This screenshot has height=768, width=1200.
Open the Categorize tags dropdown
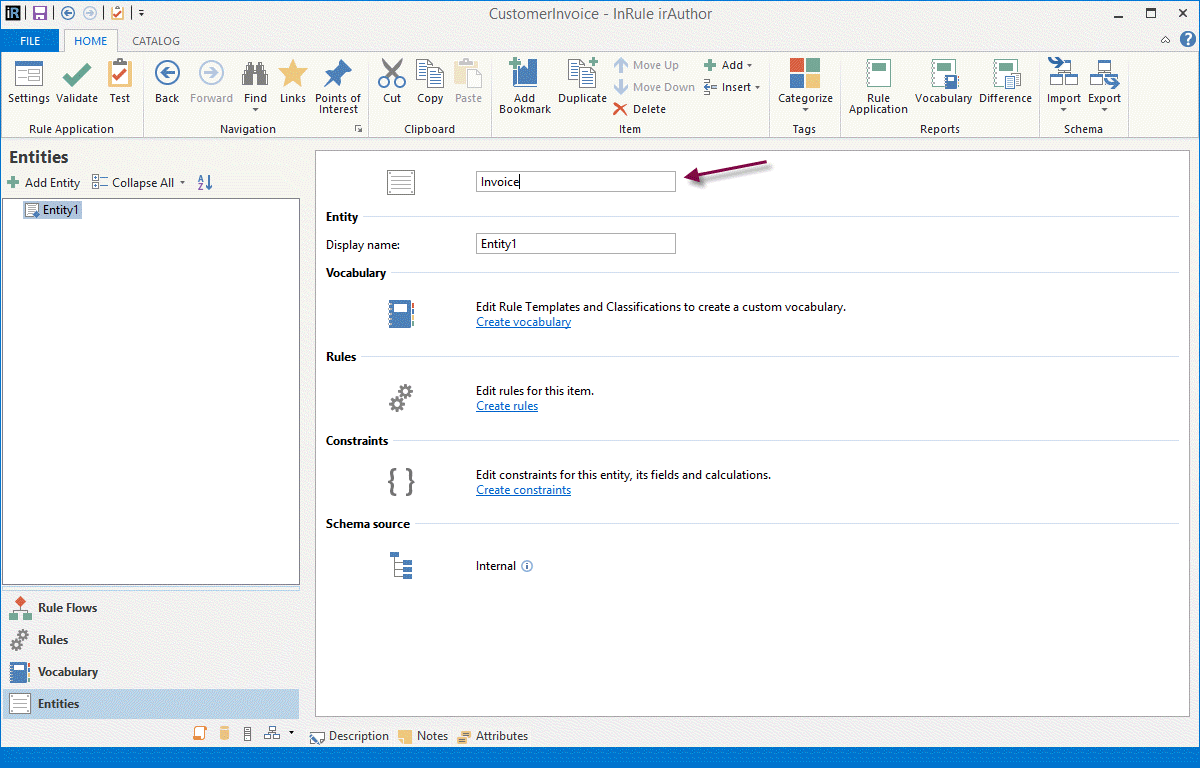click(x=805, y=109)
